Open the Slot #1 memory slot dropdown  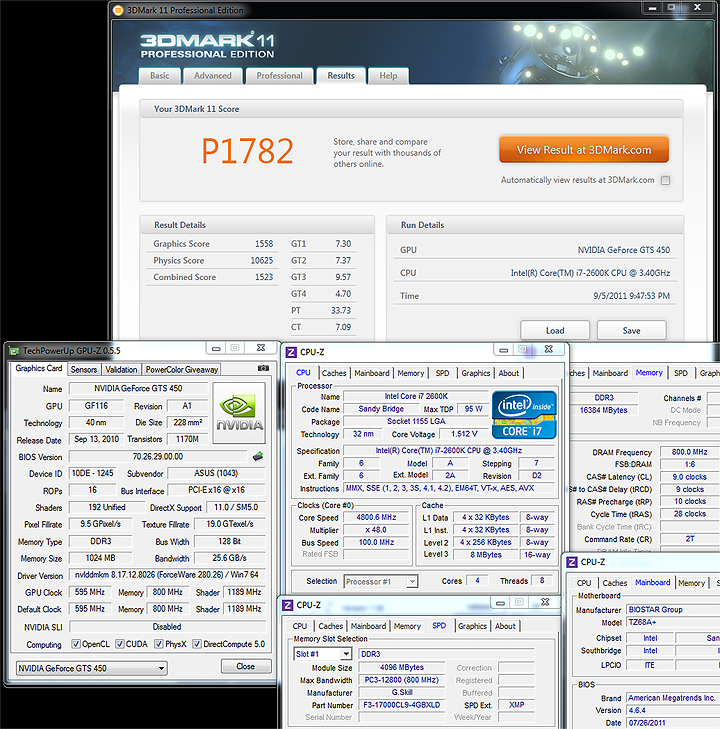tap(323, 654)
